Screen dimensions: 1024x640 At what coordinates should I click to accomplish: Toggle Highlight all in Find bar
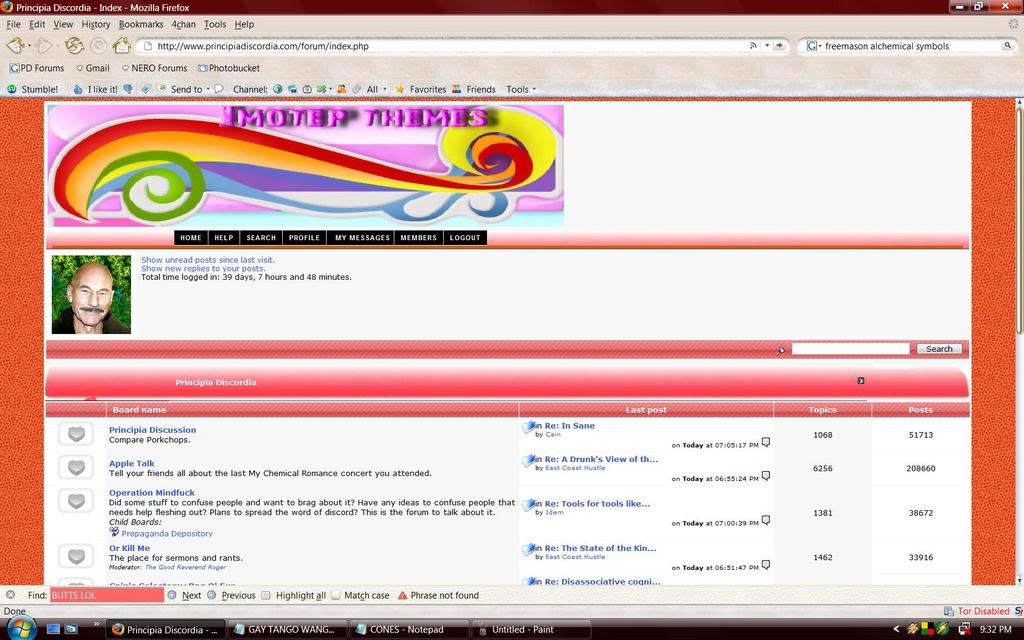click(294, 595)
